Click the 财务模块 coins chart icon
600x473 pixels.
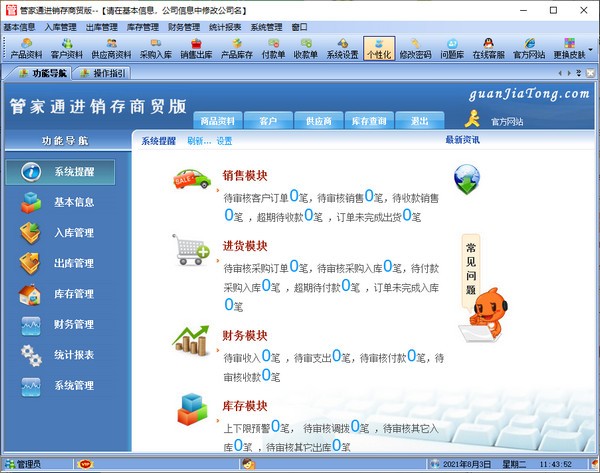coord(191,341)
